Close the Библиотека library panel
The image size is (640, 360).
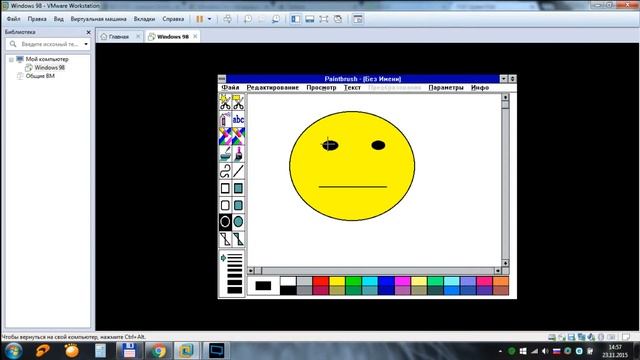pyautogui.click(x=89, y=32)
